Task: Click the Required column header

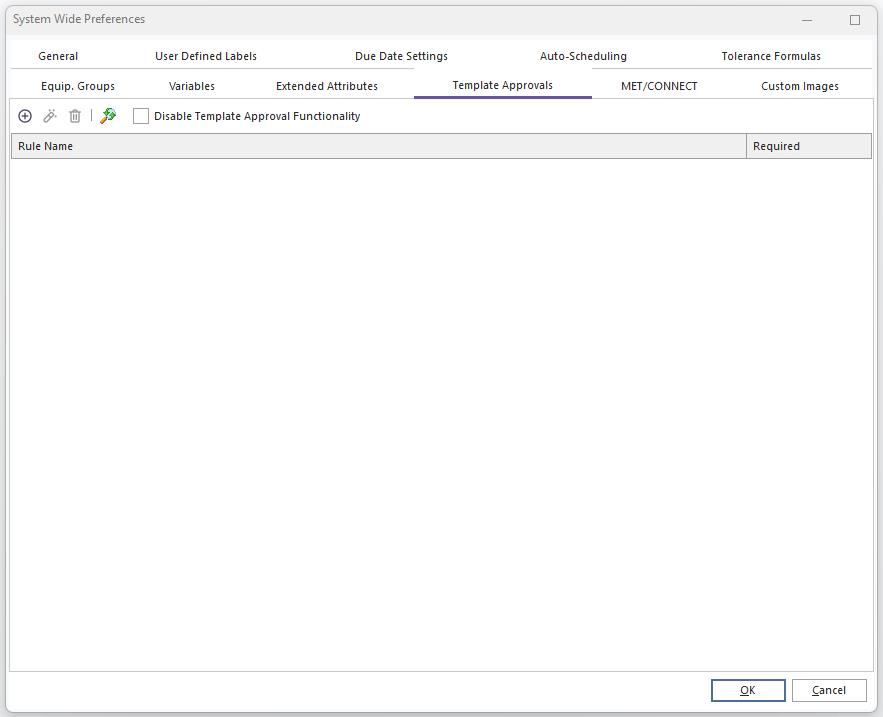Action: click(x=808, y=146)
